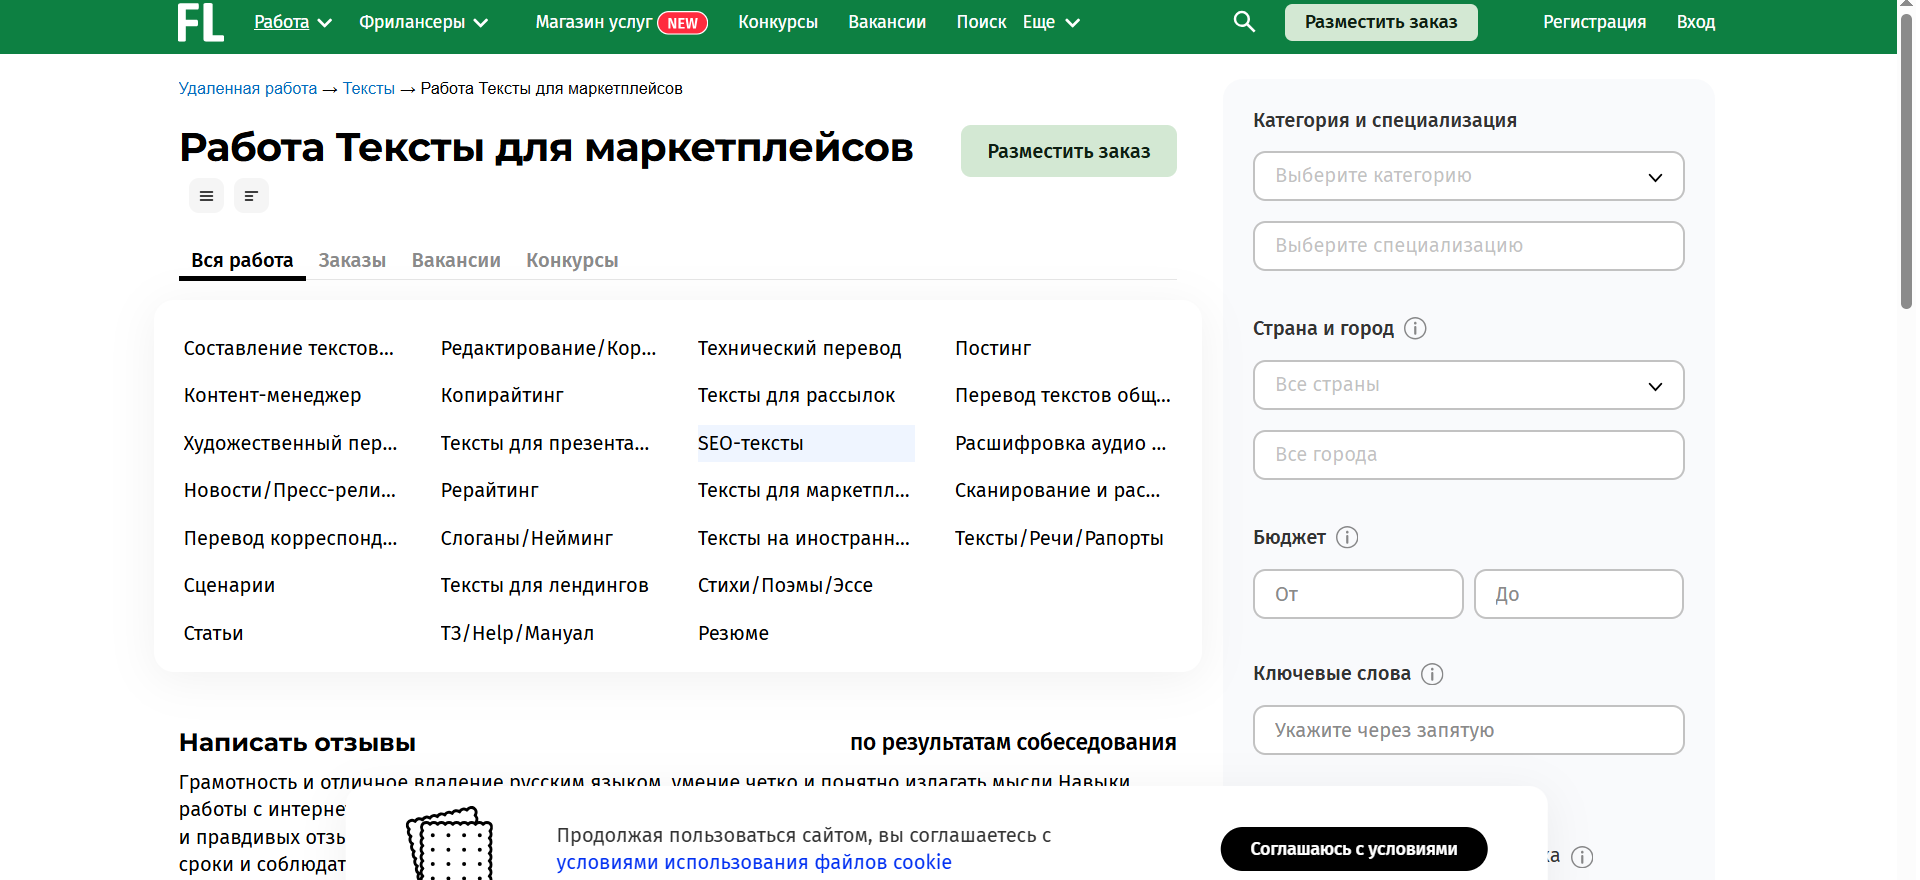
Task: Open the Все страны dropdown
Action: pyautogui.click(x=1468, y=385)
